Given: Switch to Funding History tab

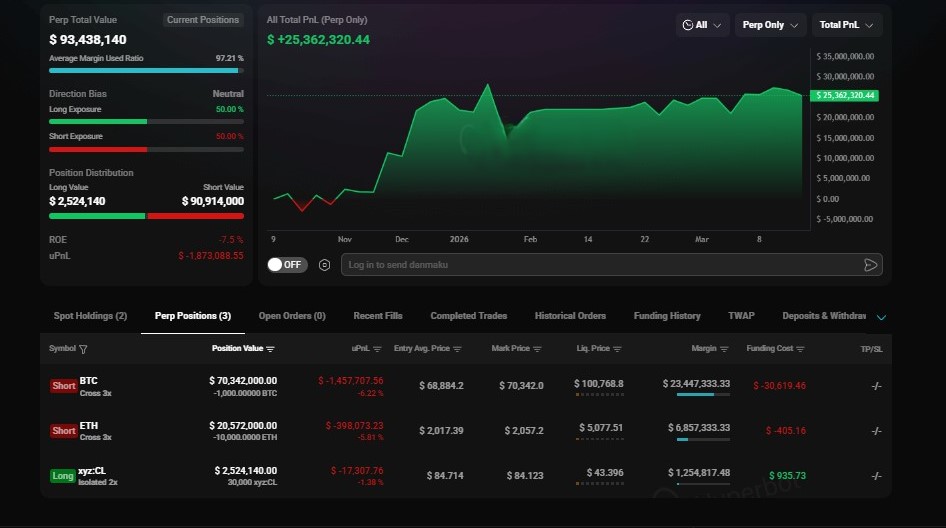Looking at the screenshot, I should pyautogui.click(x=667, y=316).
